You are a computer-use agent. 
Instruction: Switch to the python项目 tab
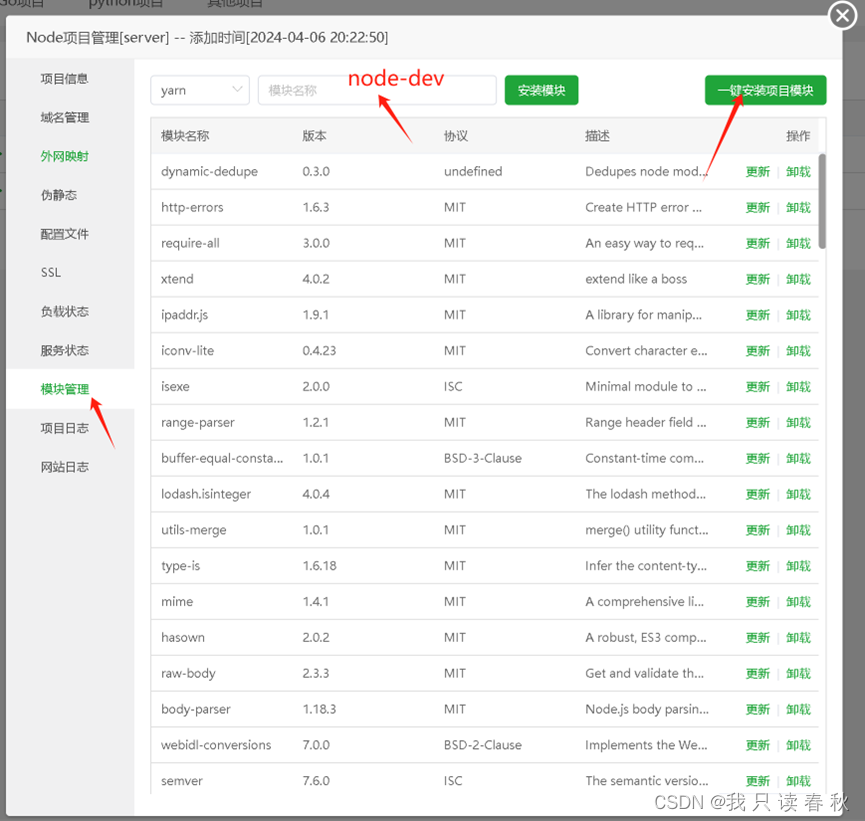(126, 5)
